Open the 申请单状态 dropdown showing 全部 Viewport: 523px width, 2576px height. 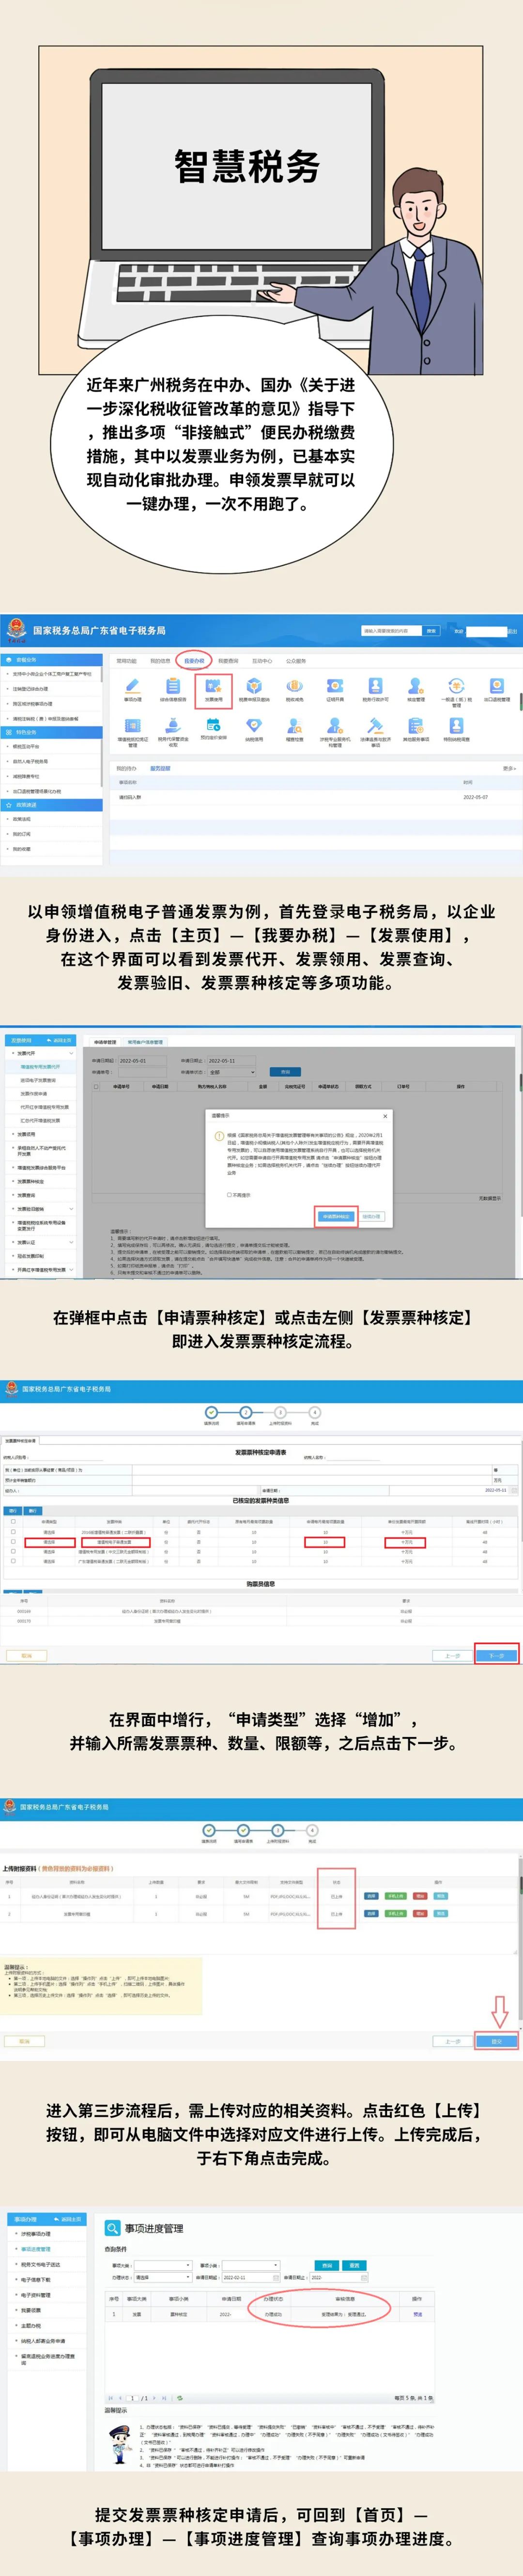[232, 1072]
